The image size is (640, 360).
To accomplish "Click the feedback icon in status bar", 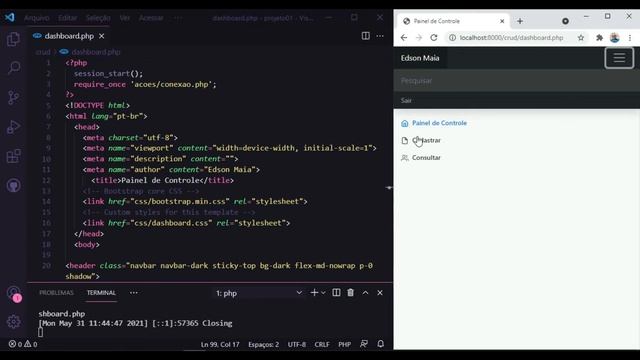I will tap(364, 344).
